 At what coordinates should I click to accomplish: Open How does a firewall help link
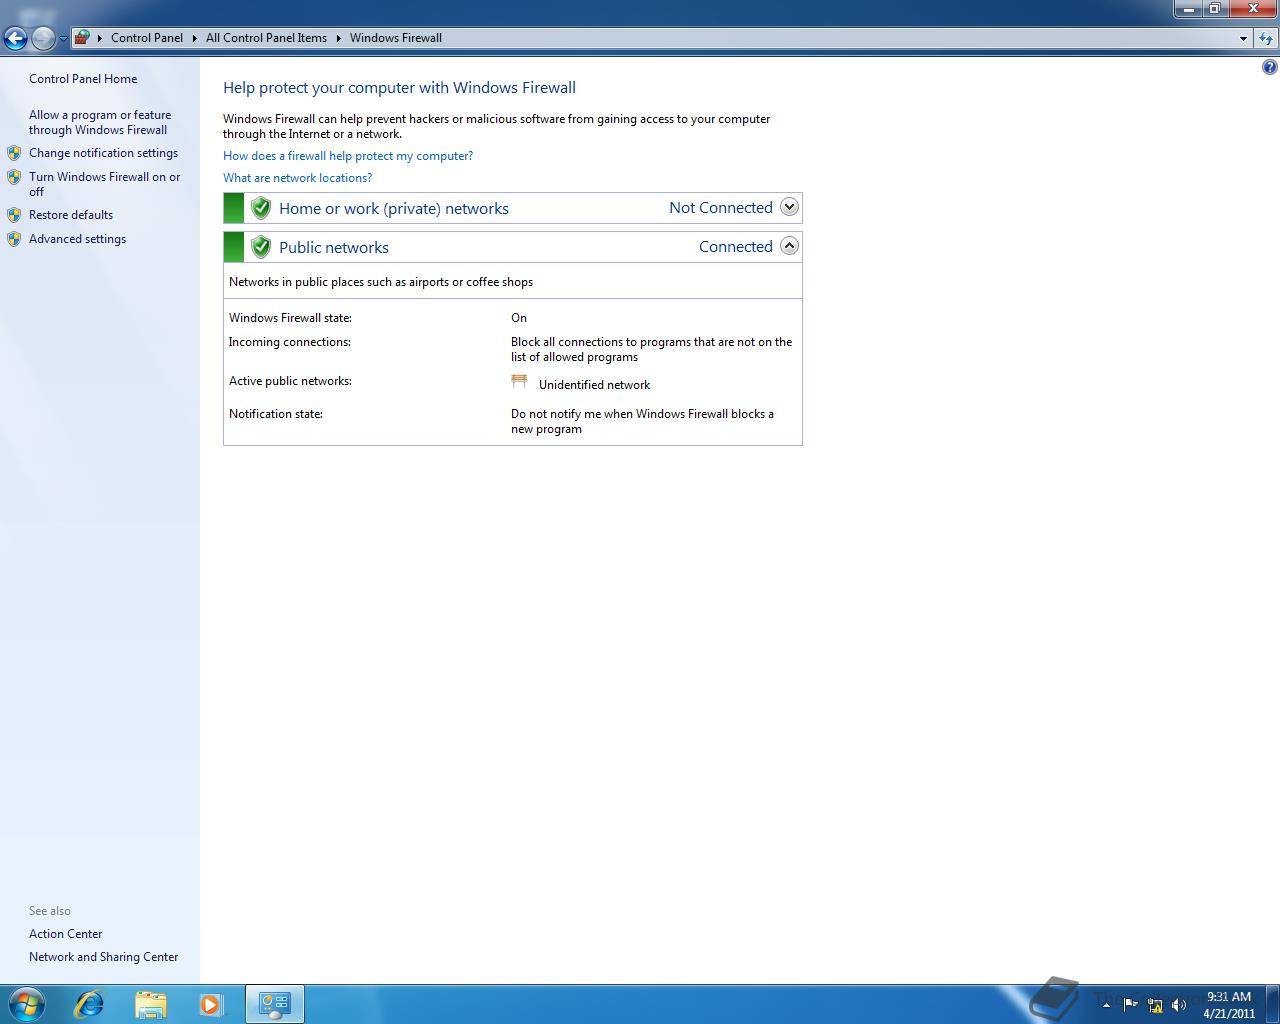pos(348,156)
